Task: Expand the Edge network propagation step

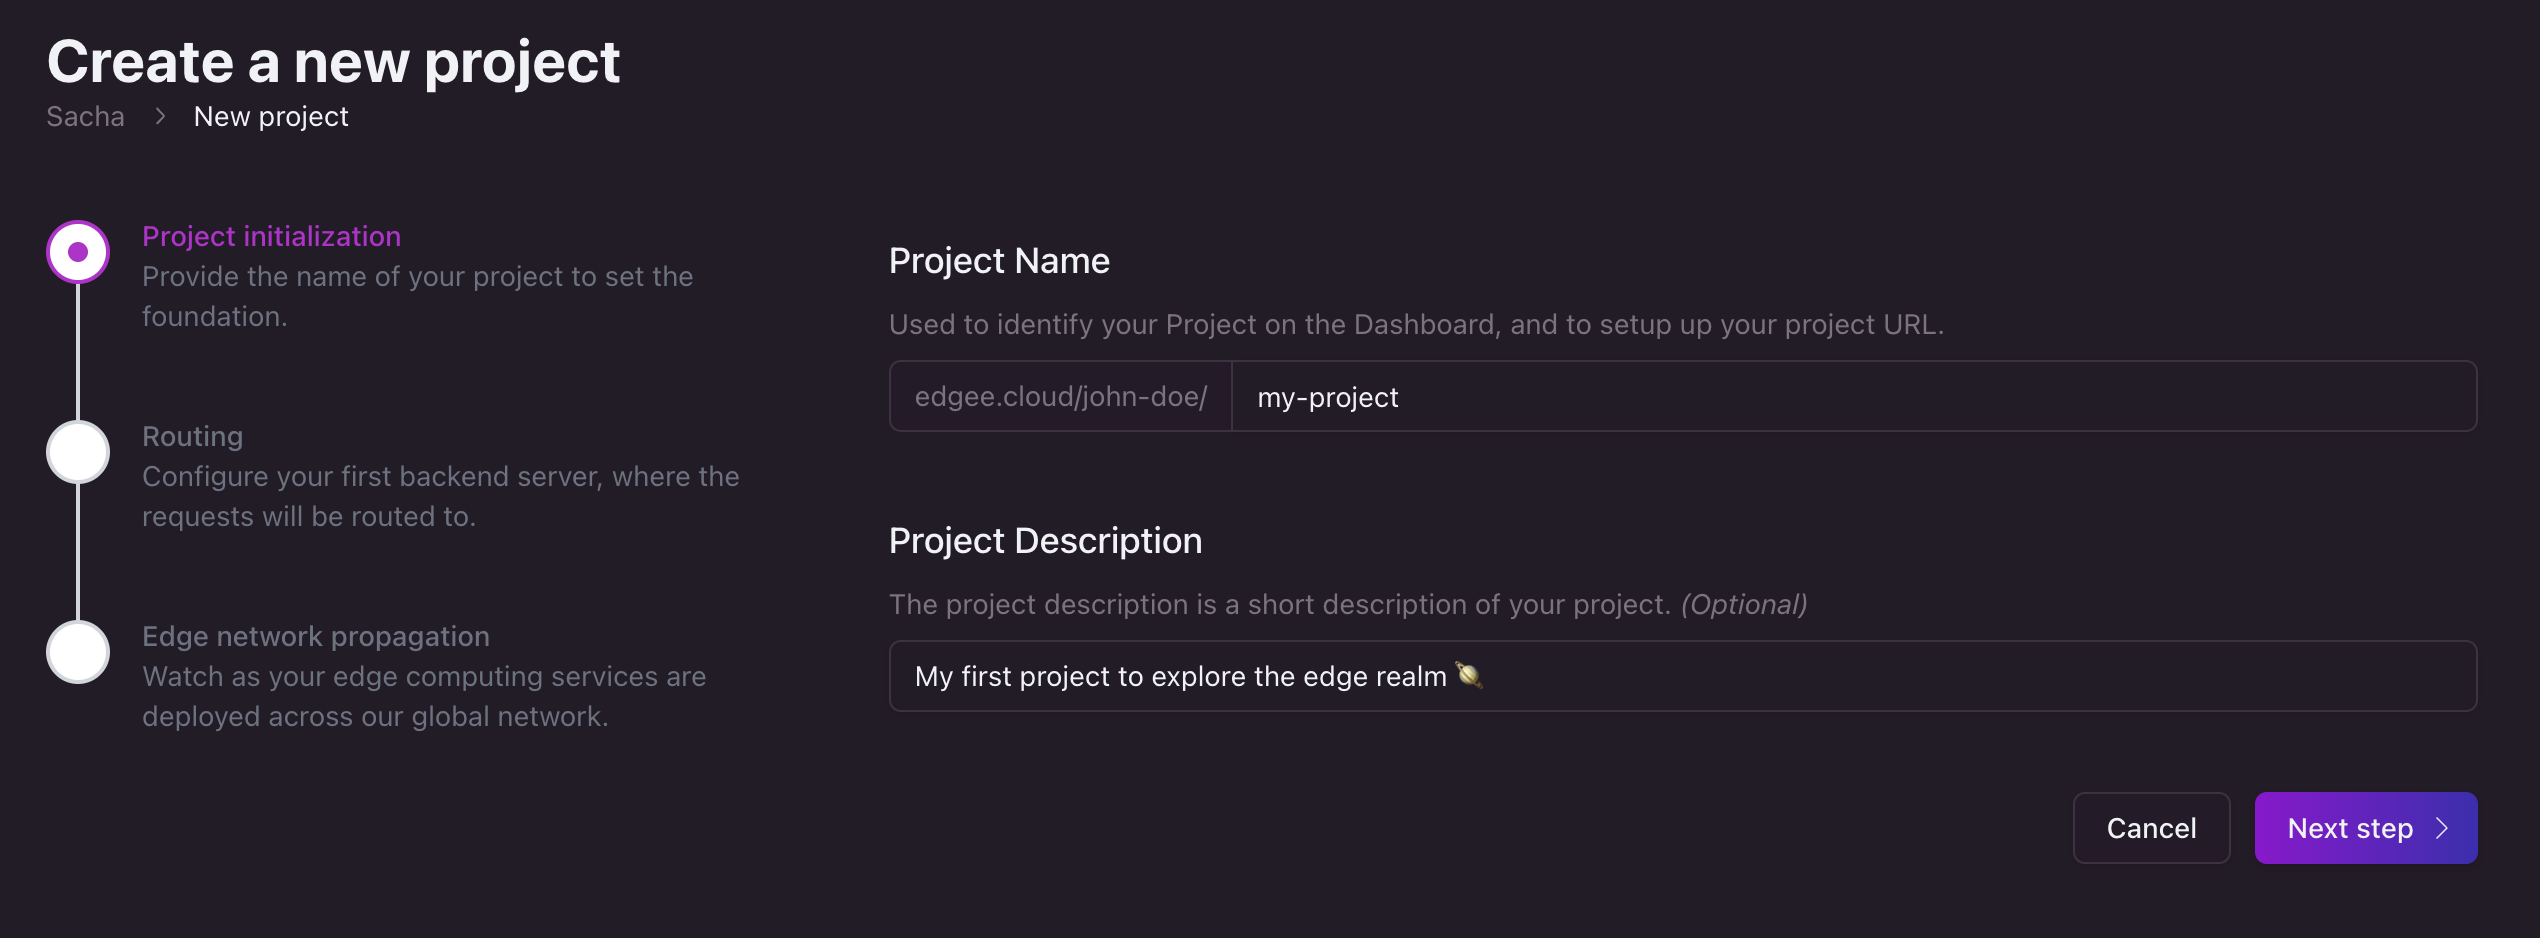Action: tap(316, 635)
